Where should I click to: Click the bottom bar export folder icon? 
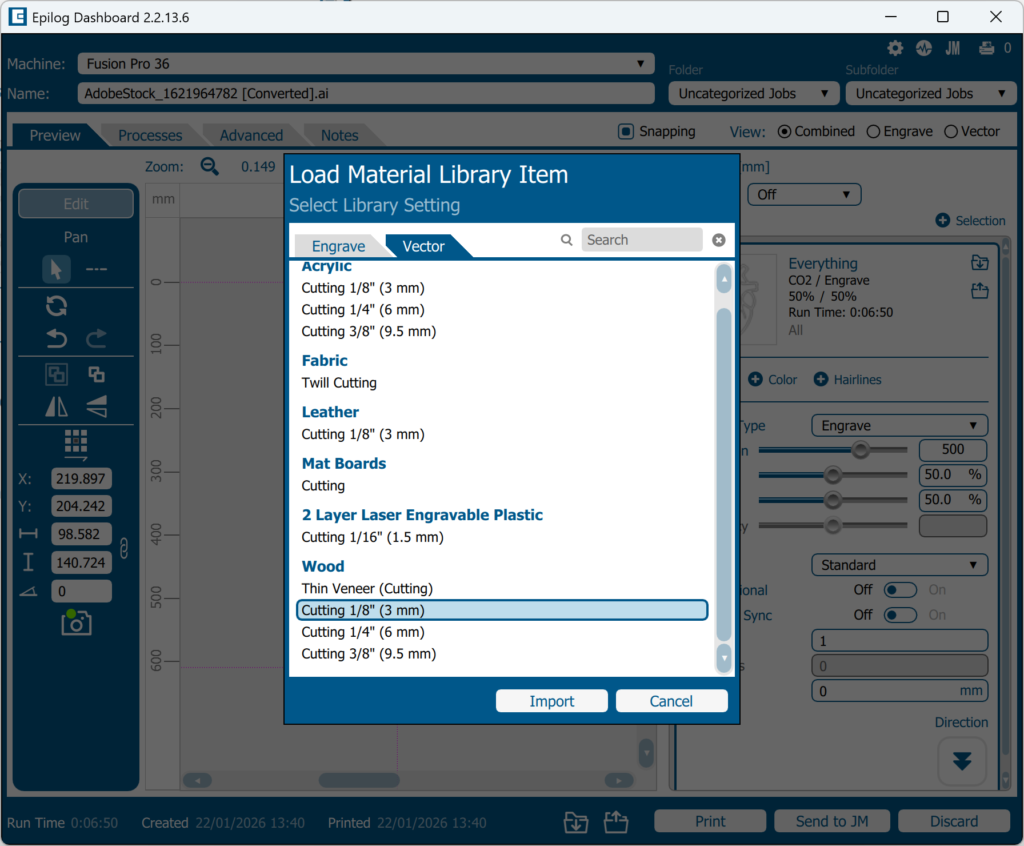(615, 822)
